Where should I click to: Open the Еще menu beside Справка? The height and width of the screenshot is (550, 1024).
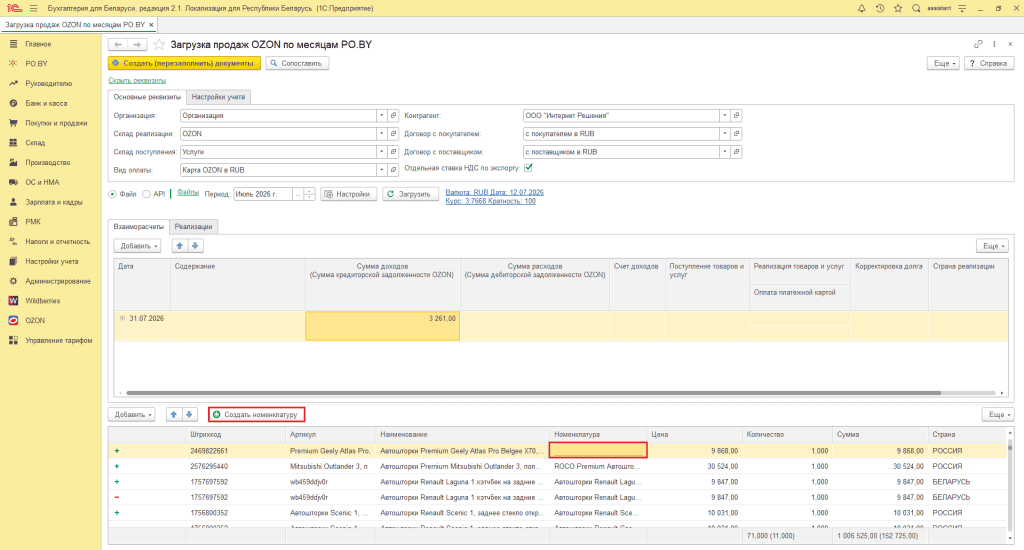click(x=944, y=63)
